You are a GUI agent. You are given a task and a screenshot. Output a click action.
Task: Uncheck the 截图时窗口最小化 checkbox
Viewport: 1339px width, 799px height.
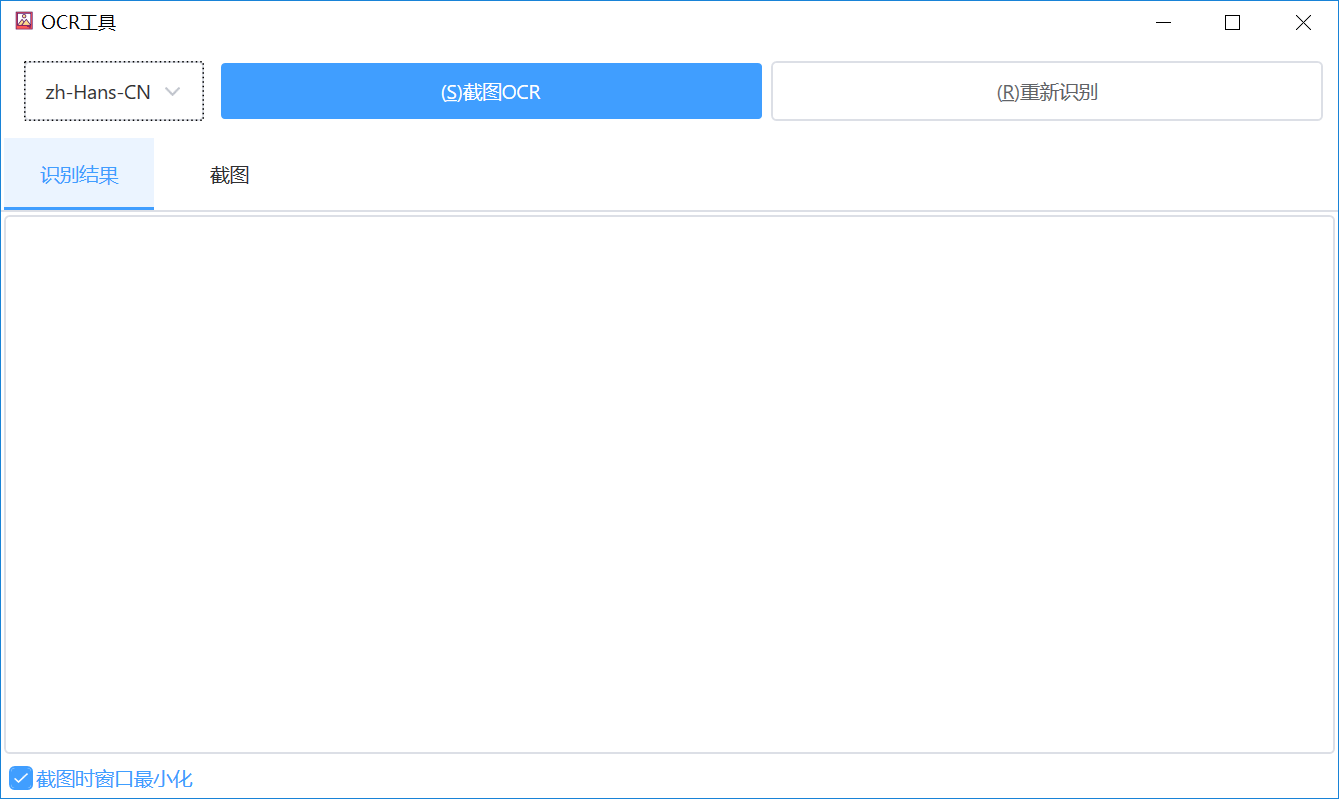point(21,778)
